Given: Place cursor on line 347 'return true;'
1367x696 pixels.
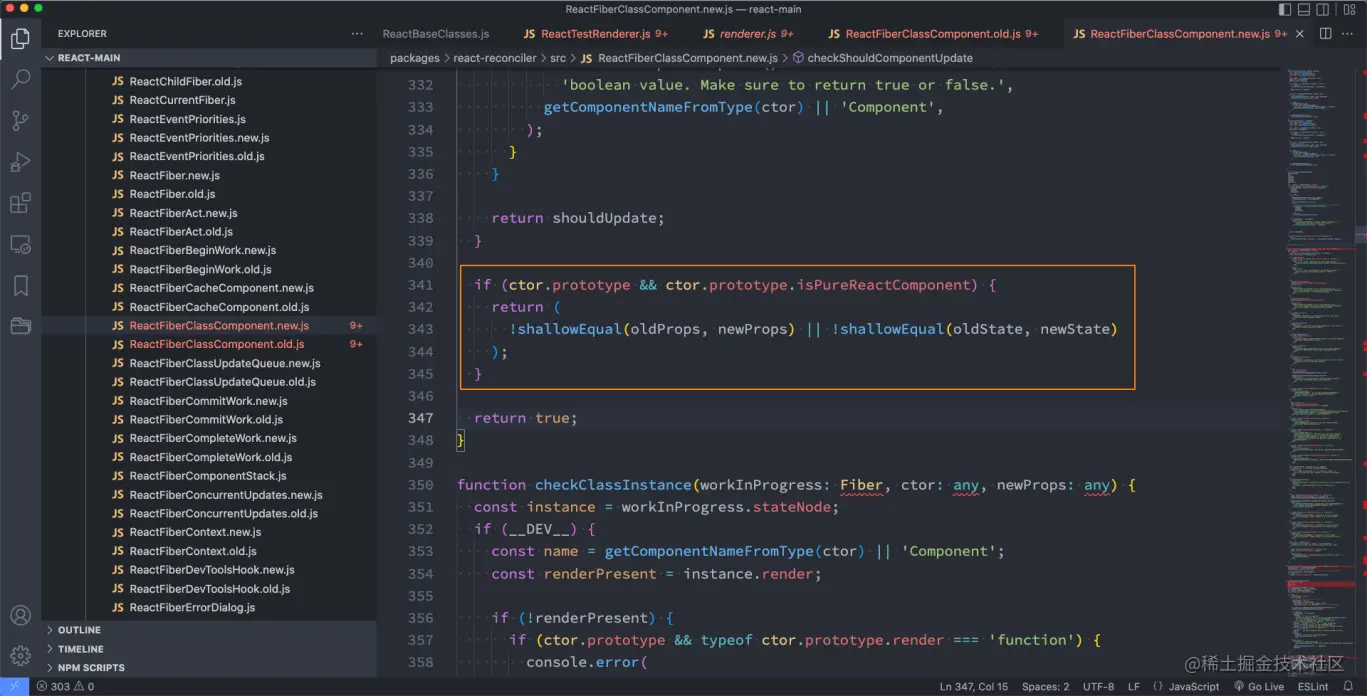Looking at the screenshot, I should 526,418.
